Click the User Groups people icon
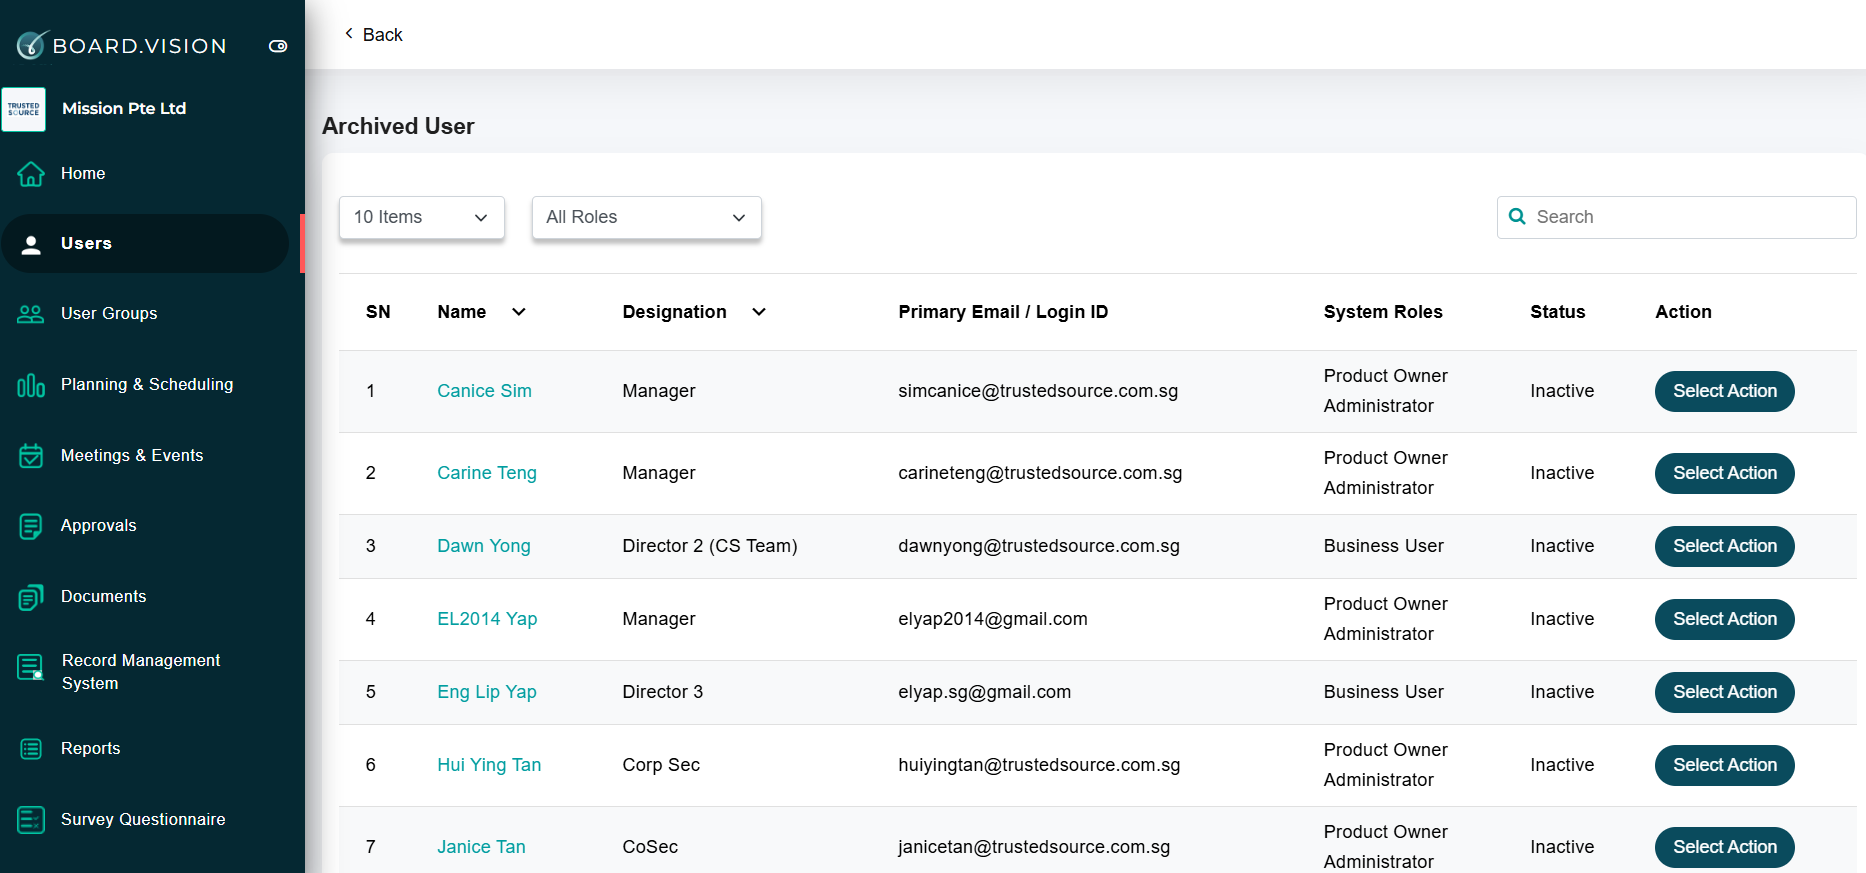Image resolution: width=1866 pixels, height=873 pixels. [x=31, y=314]
